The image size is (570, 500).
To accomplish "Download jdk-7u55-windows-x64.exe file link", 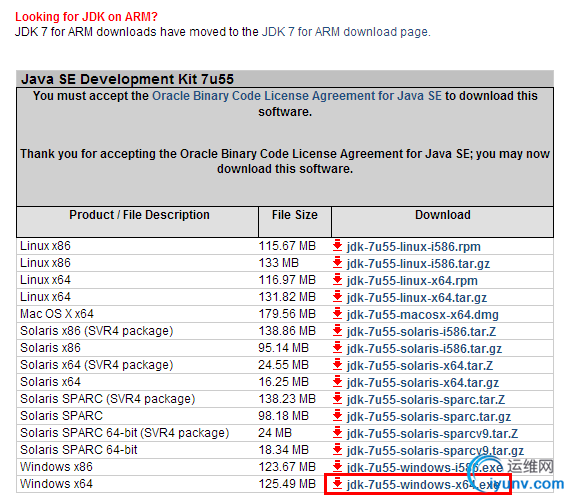I will (422, 485).
